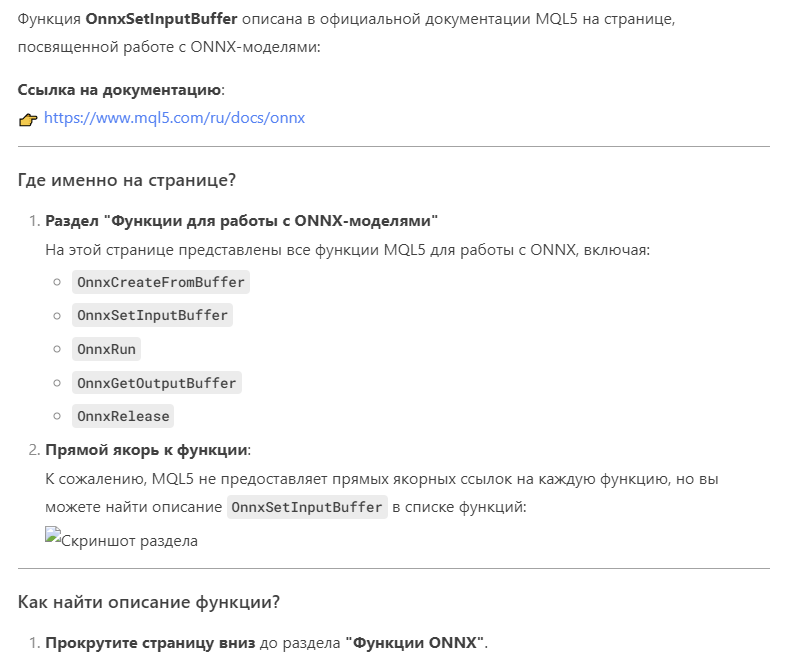
Task: Click OnnxSetInputBuffer in the bulleted function list
Action: point(153,315)
